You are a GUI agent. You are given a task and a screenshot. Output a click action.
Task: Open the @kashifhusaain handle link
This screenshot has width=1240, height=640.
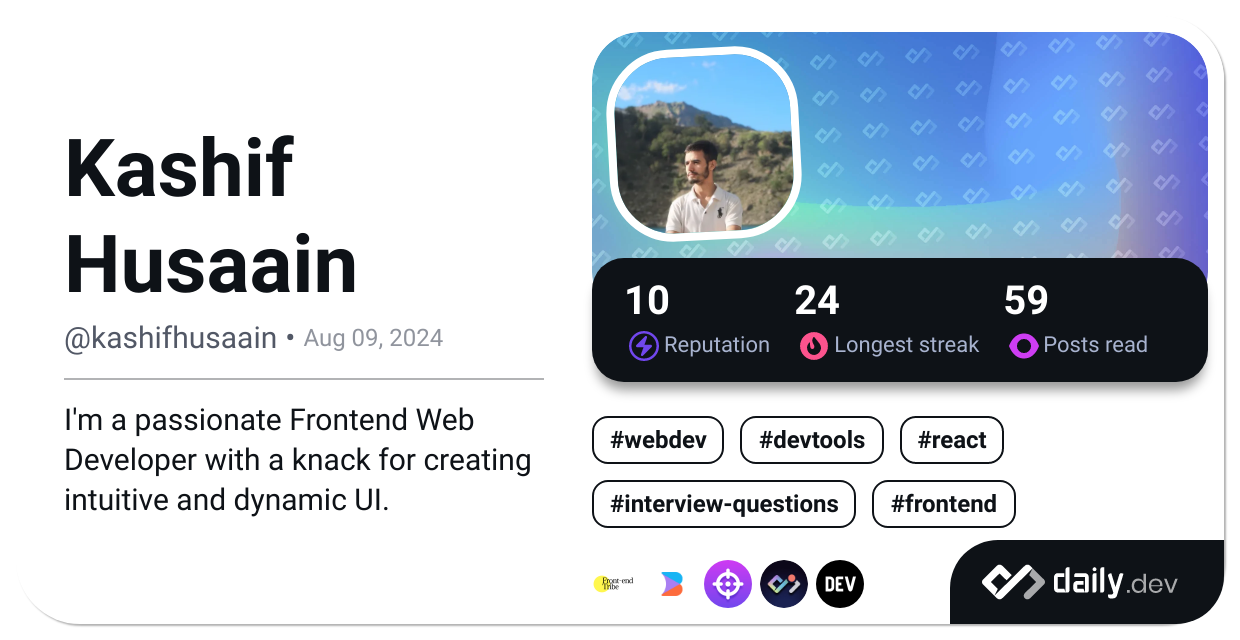tap(170, 339)
